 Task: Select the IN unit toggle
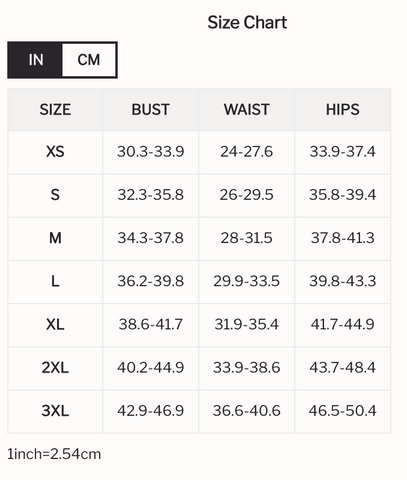(35, 60)
